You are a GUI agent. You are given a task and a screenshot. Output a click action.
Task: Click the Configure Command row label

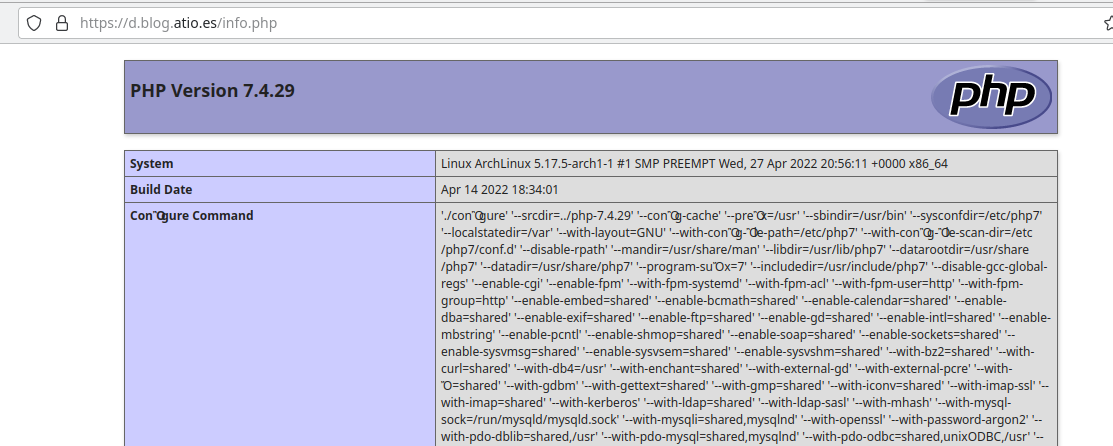(x=191, y=215)
